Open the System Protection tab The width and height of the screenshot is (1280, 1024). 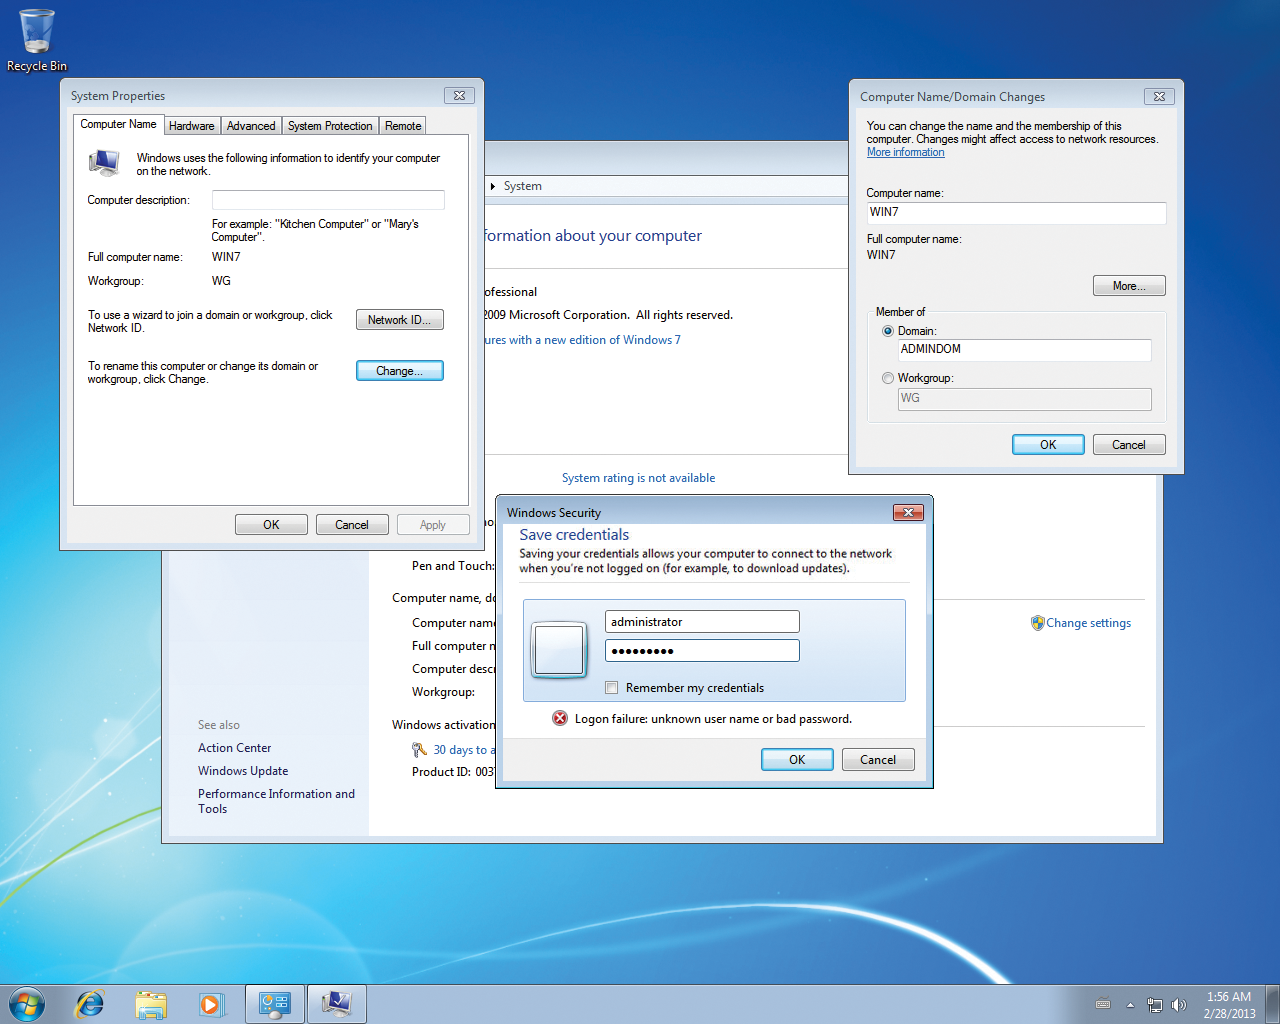[330, 126]
